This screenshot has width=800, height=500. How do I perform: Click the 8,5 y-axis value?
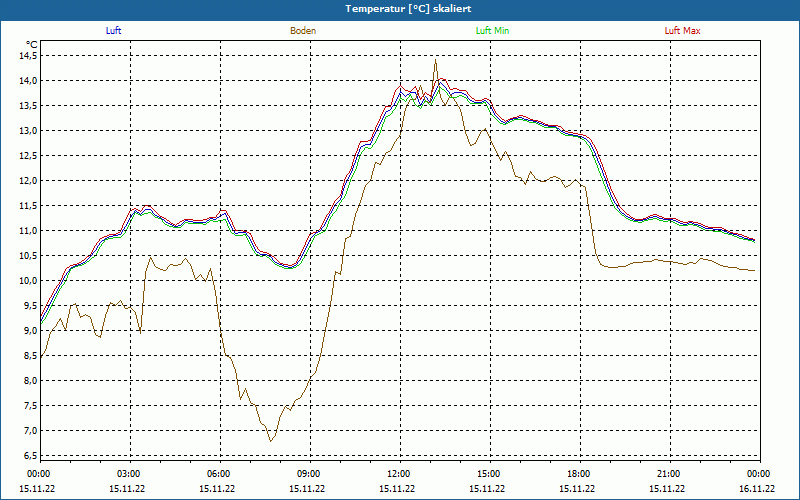[x=30, y=356]
